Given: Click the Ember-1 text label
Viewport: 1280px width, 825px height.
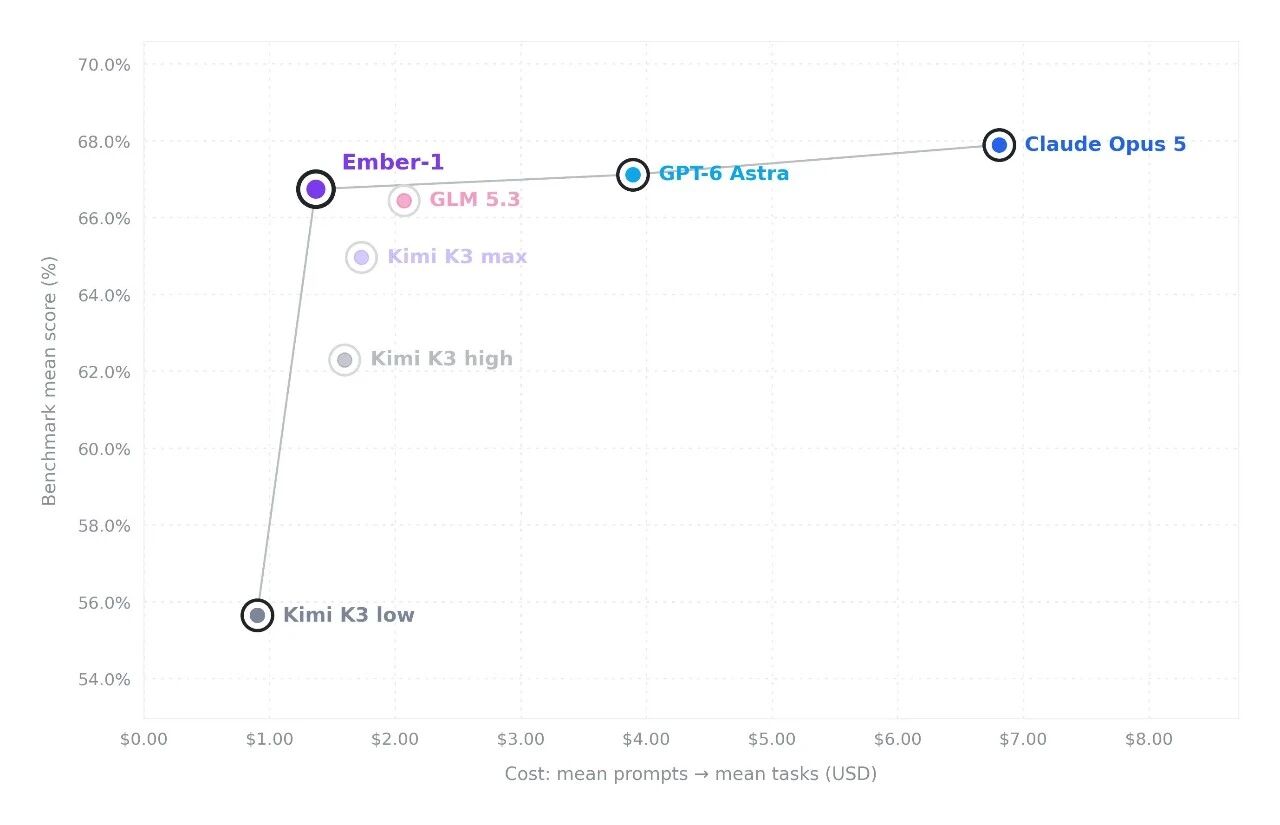Looking at the screenshot, I should tap(393, 163).
